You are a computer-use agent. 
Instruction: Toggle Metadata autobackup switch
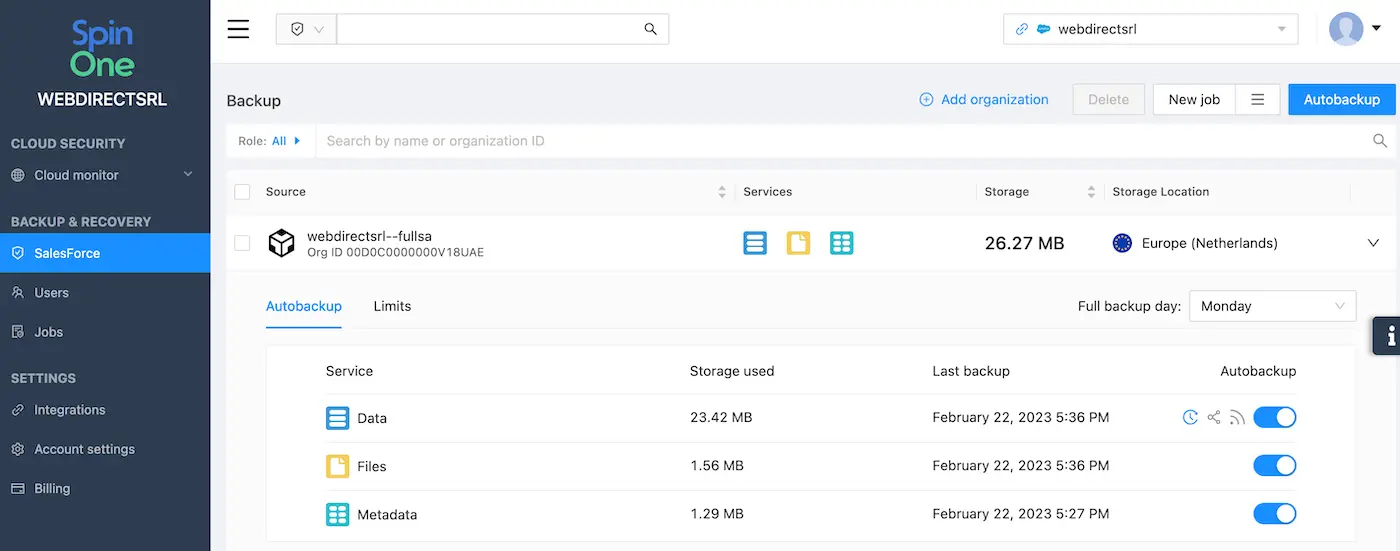coord(1275,514)
